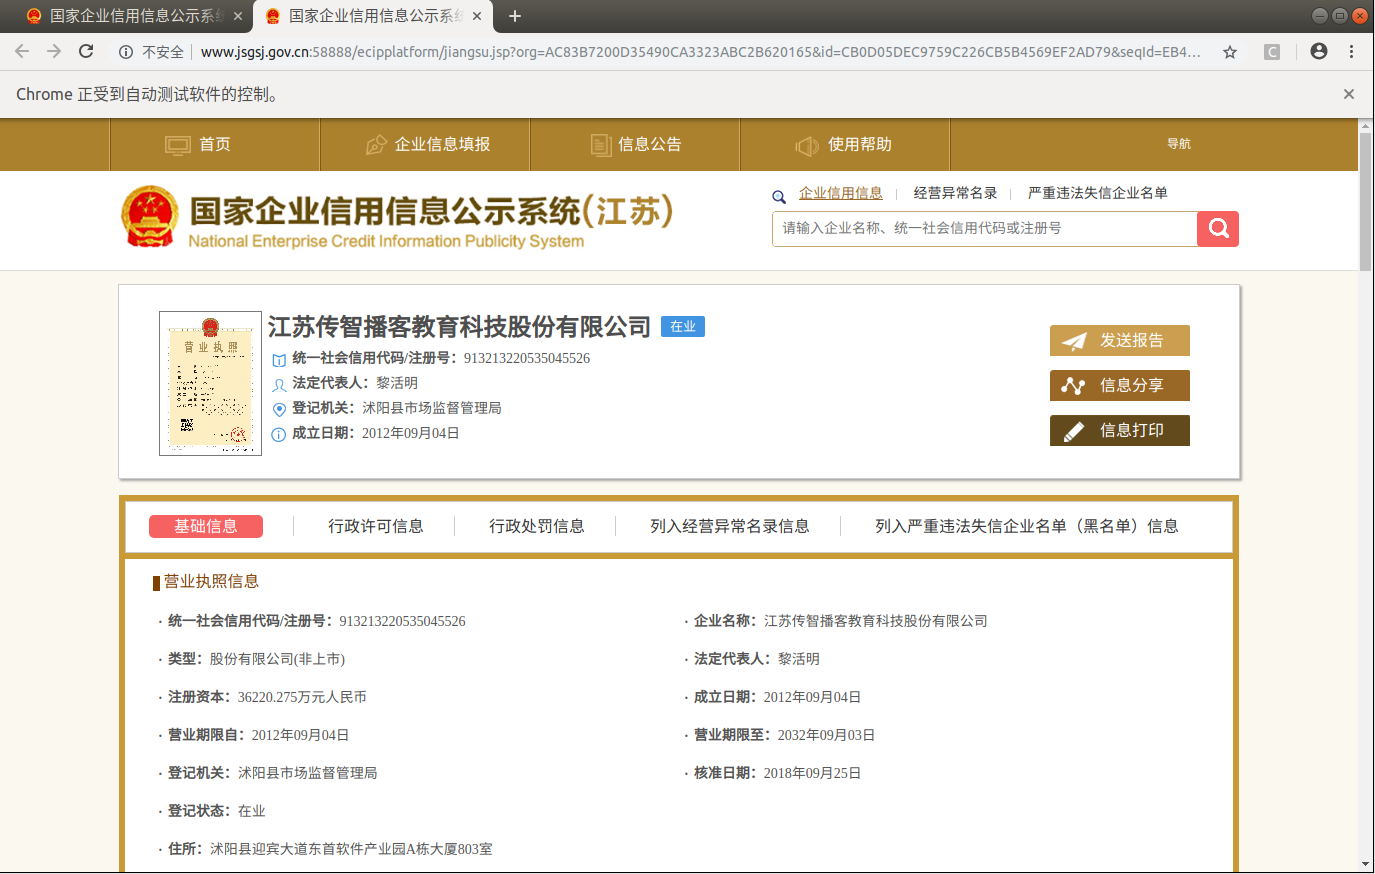The height and width of the screenshot is (874, 1375).
Task: Select 严重违法失信企业名单 search category
Action: click(x=1098, y=193)
